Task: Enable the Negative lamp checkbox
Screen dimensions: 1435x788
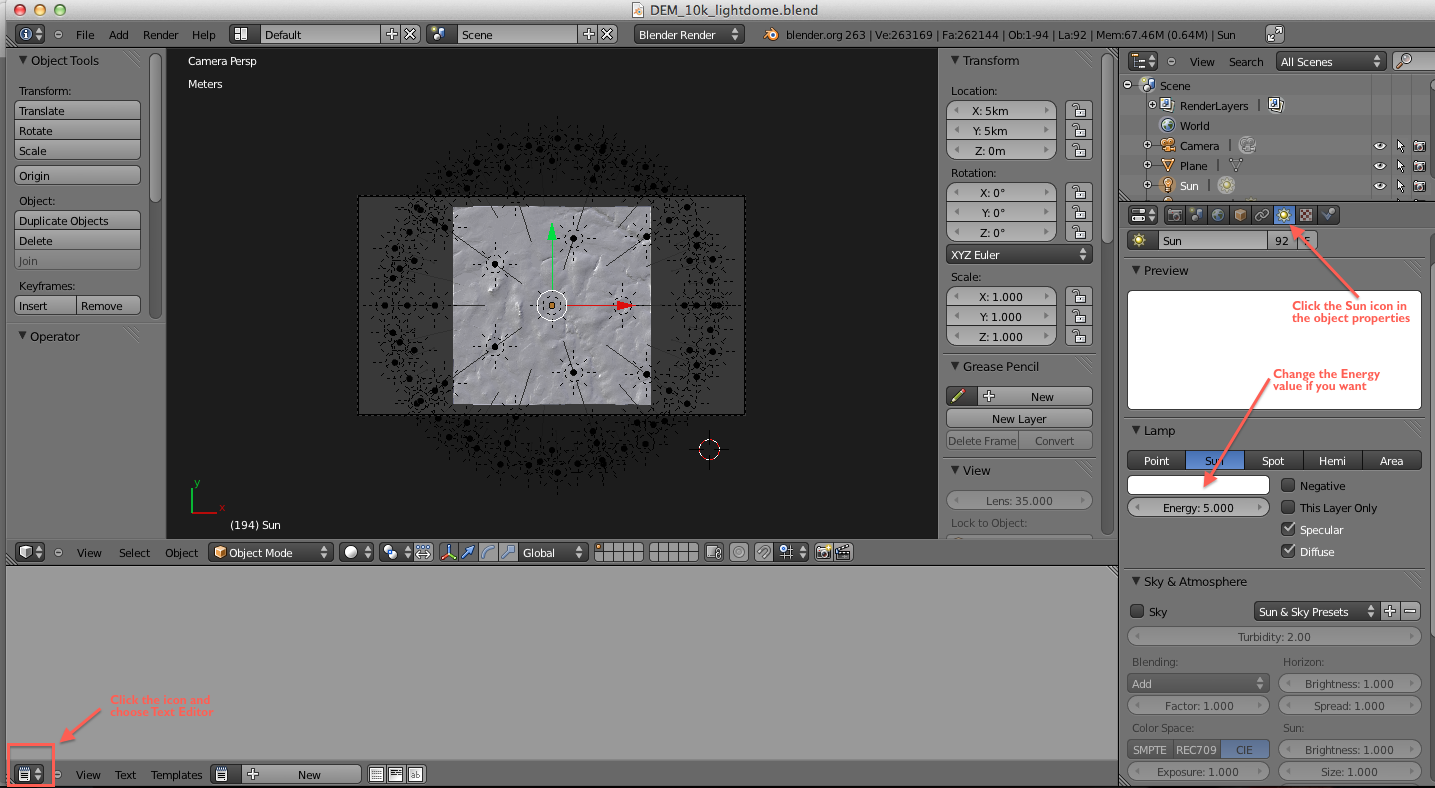Action: point(1289,485)
